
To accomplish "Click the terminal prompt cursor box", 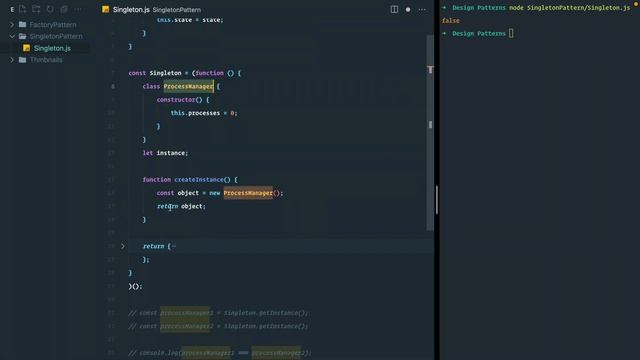I will pos(511,33).
